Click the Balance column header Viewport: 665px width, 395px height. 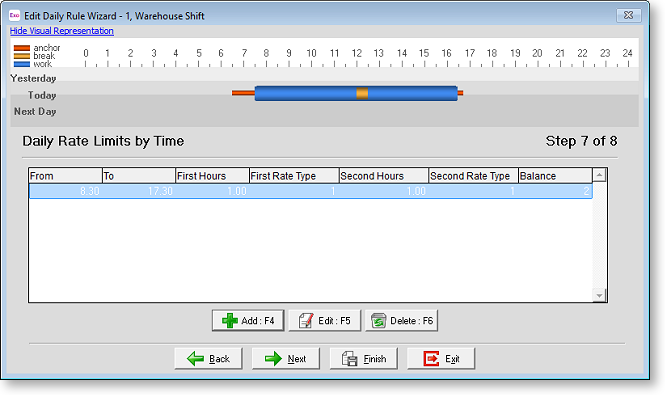(x=555, y=176)
